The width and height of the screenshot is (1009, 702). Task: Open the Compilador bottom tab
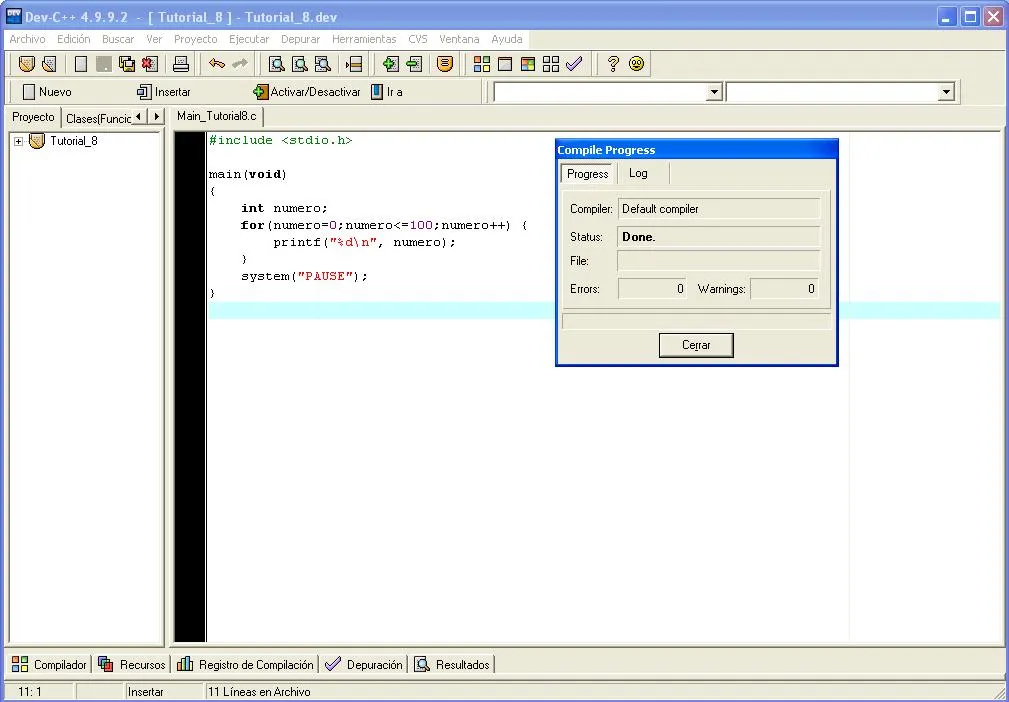(50, 665)
